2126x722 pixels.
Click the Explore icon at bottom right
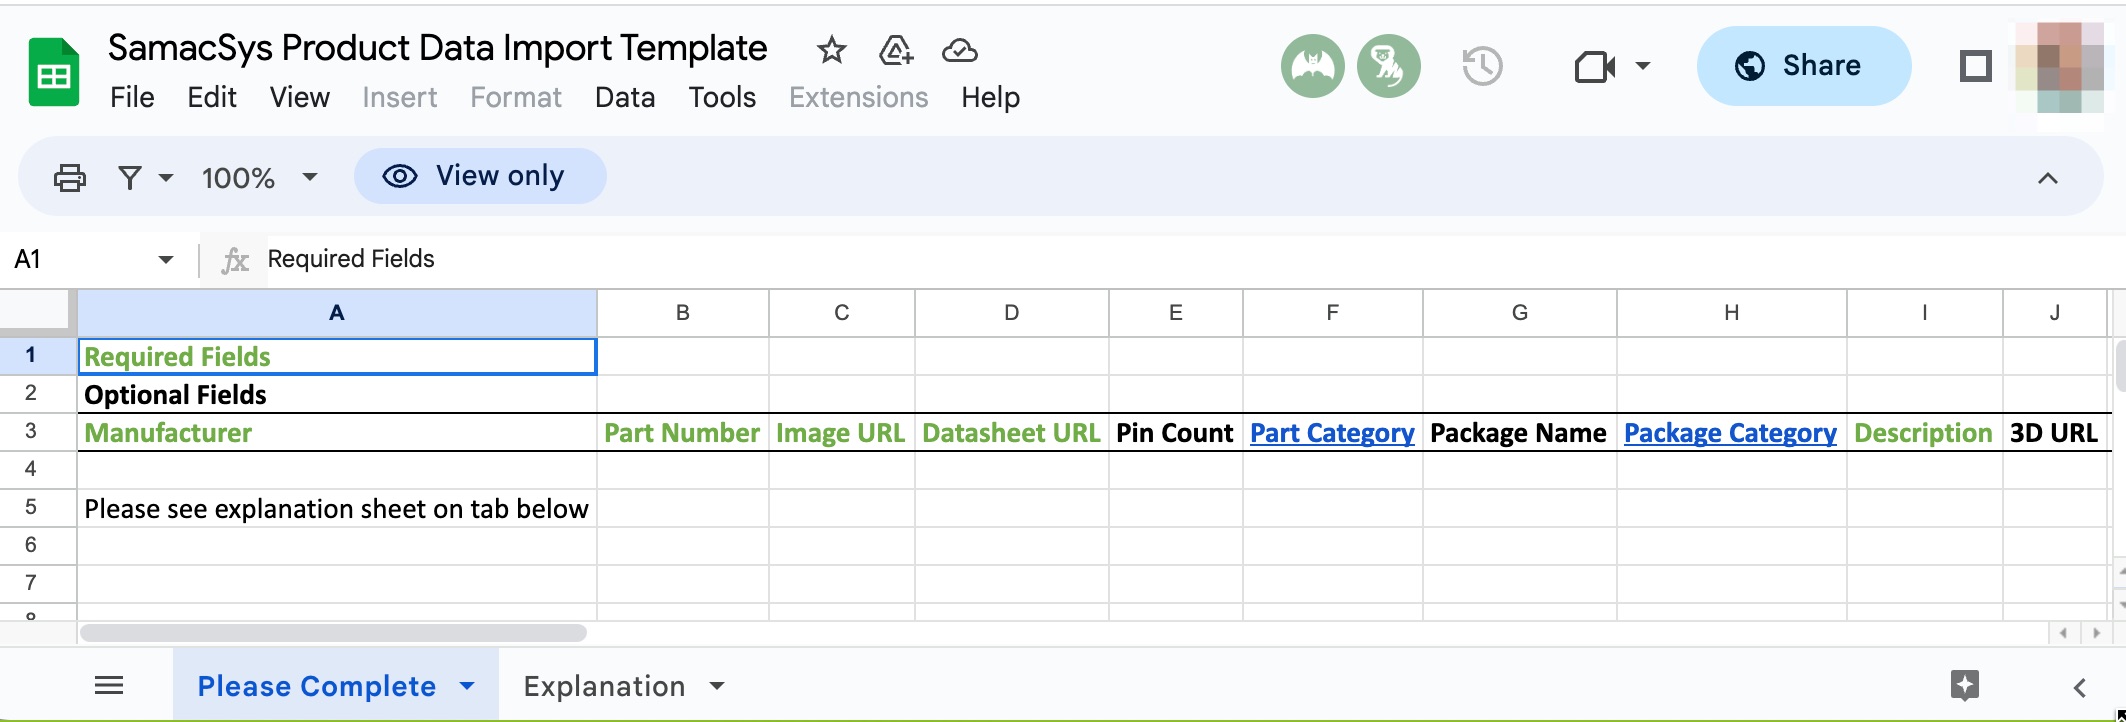tap(1964, 686)
